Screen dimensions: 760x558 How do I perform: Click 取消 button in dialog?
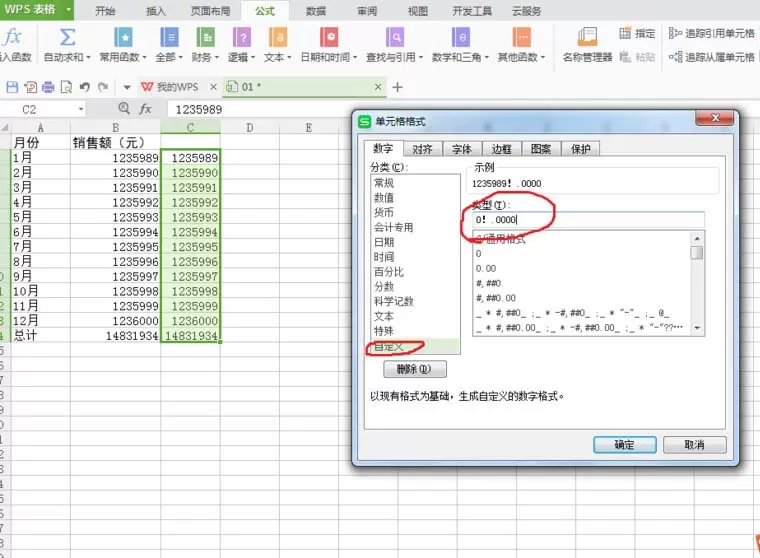click(x=695, y=445)
